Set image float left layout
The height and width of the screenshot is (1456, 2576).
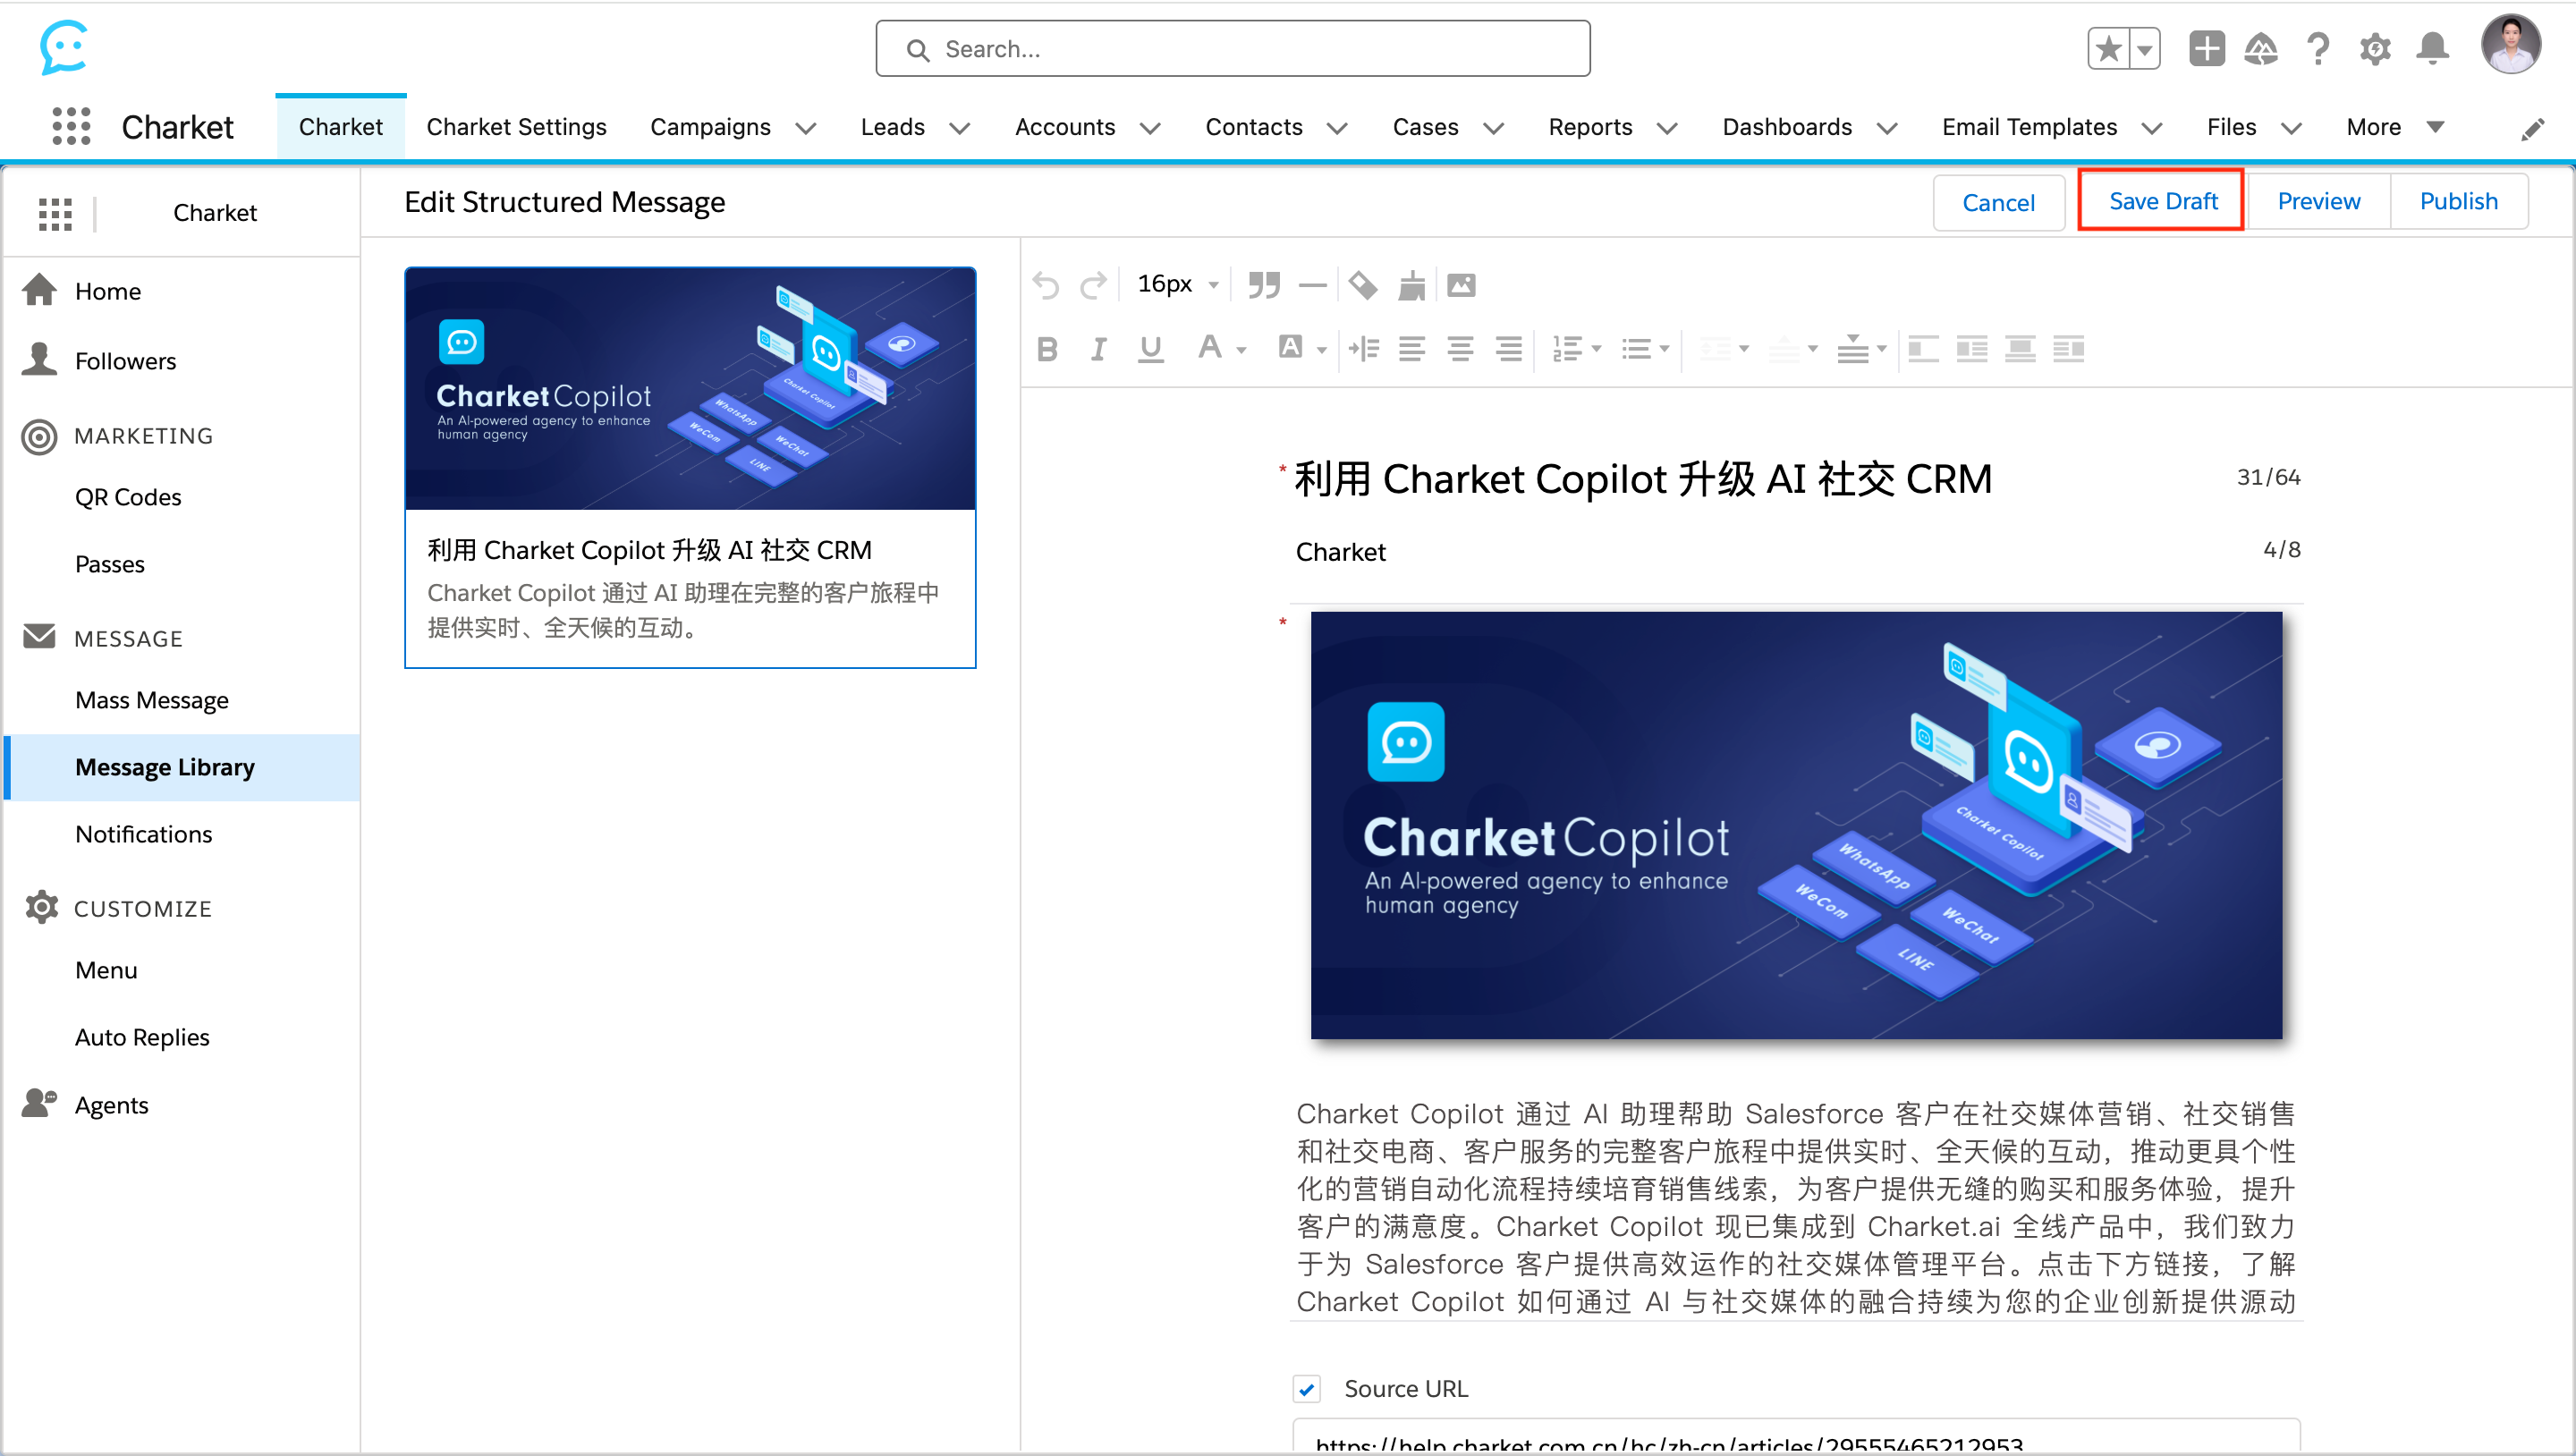[1923, 349]
